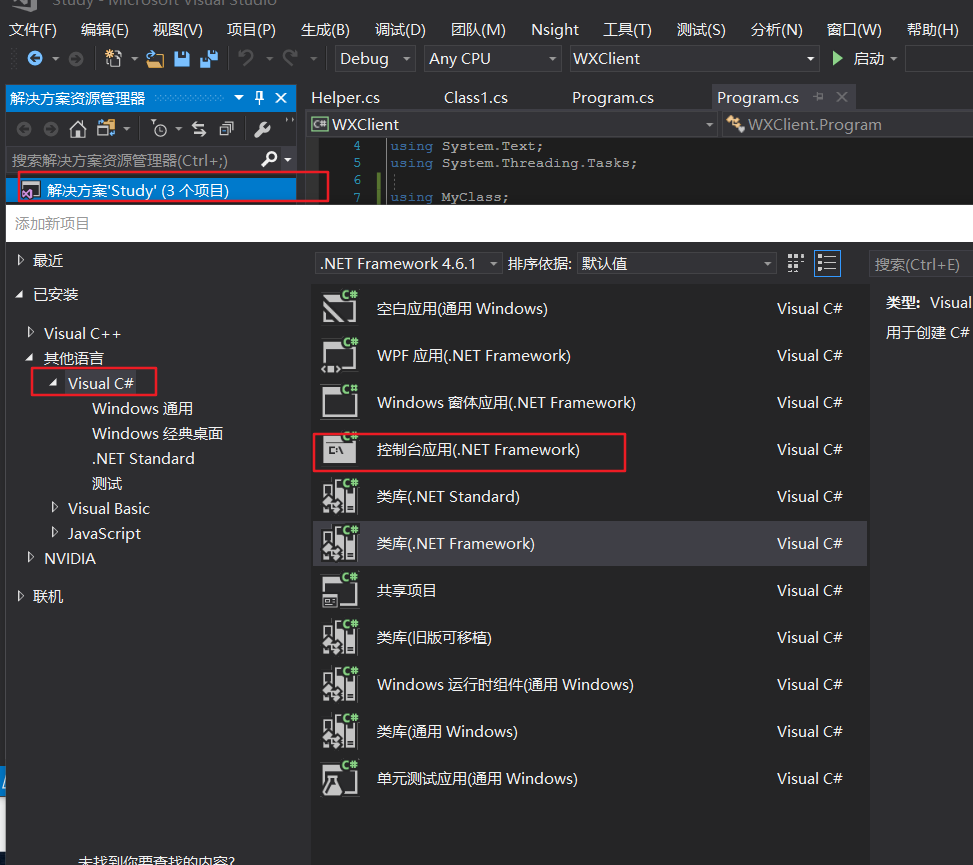The width and height of the screenshot is (973, 865).
Task: Open the 工具(T) menu
Action: [627, 30]
